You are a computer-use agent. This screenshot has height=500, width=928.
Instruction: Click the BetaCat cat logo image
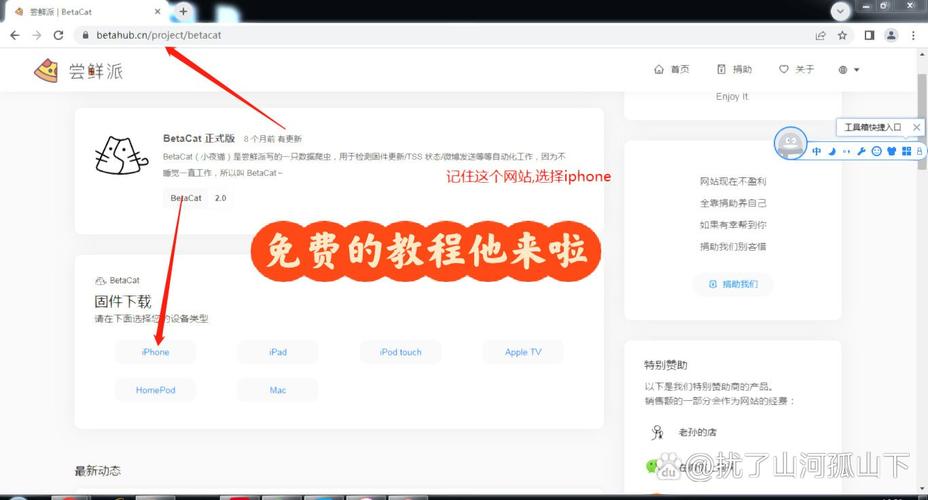(x=121, y=156)
